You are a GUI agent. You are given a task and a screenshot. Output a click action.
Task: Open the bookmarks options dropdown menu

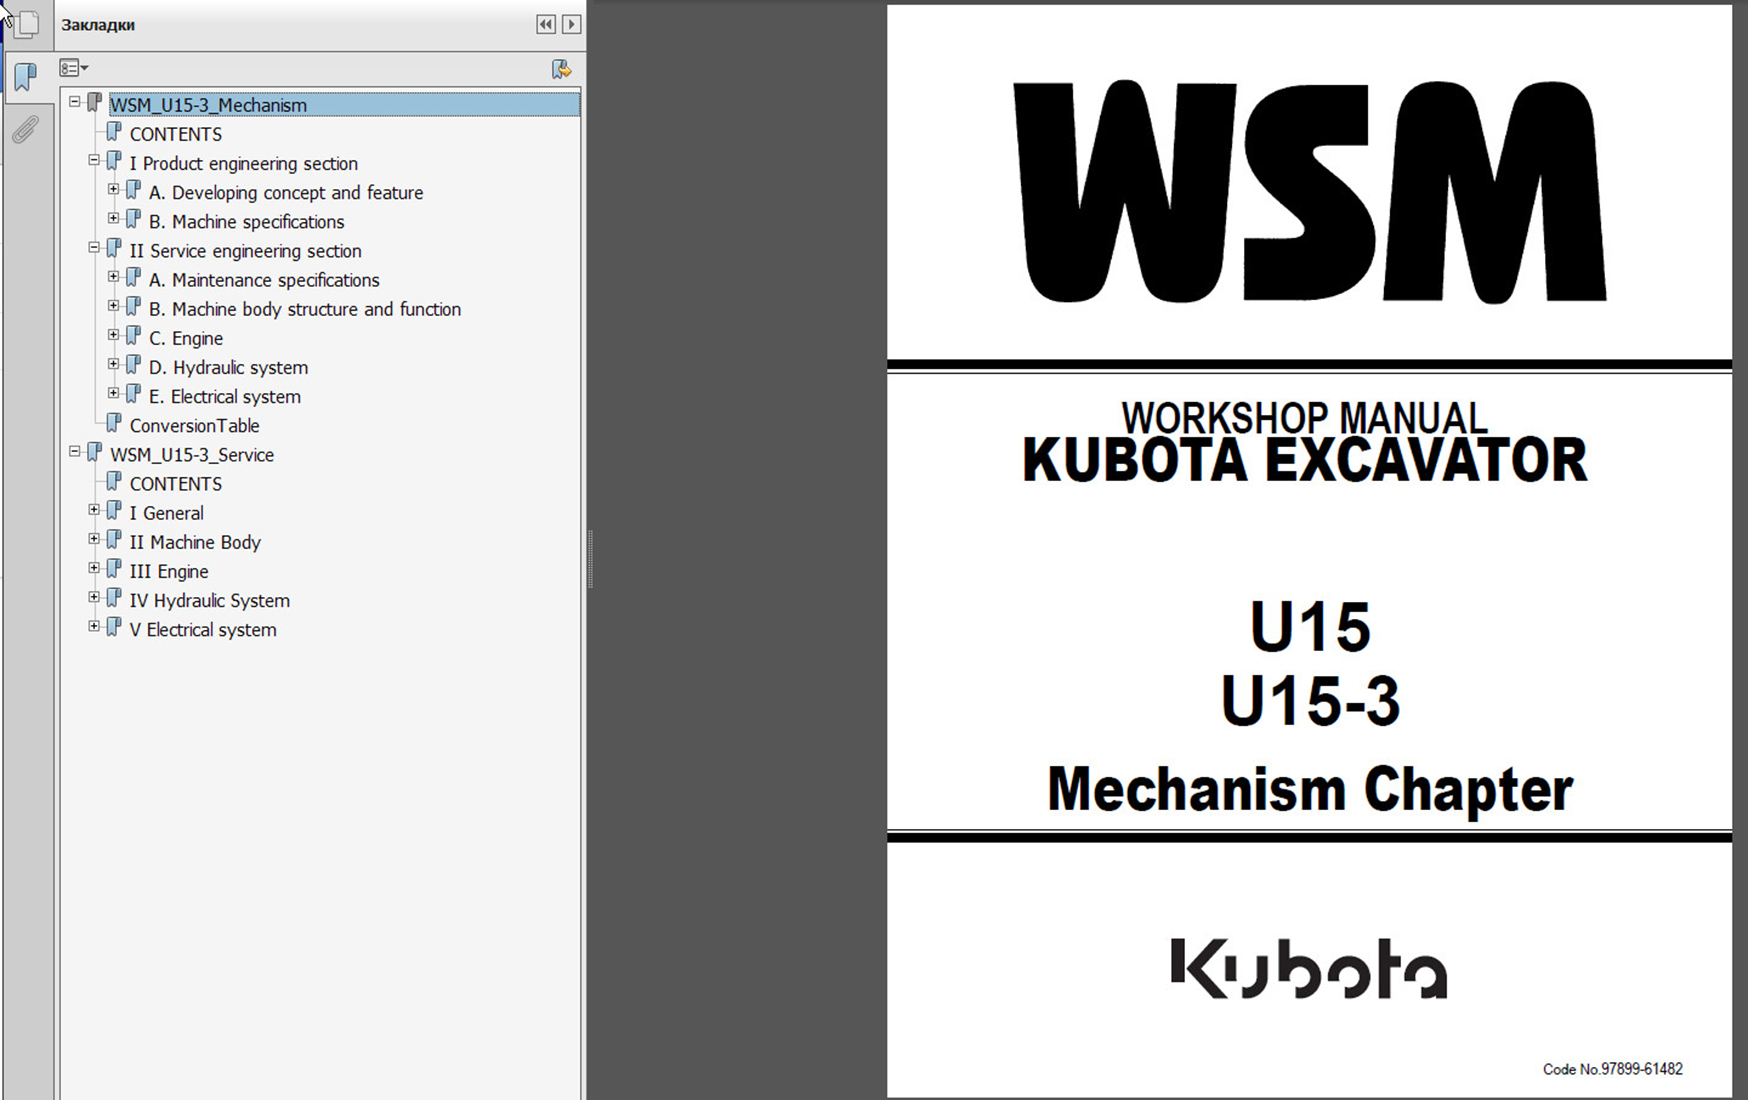(x=73, y=68)
